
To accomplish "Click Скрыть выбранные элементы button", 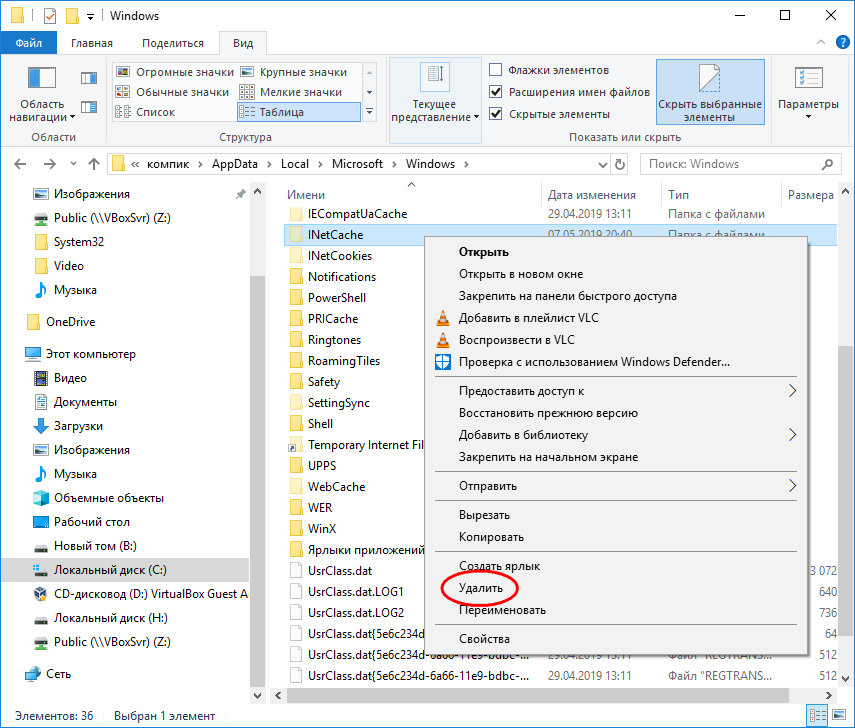I will click(710, 92).
